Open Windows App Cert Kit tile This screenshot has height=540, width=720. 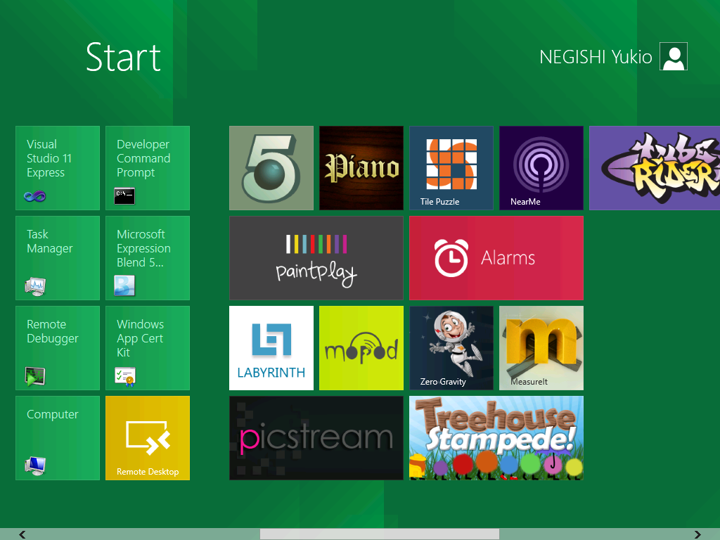tap(147, 348)
